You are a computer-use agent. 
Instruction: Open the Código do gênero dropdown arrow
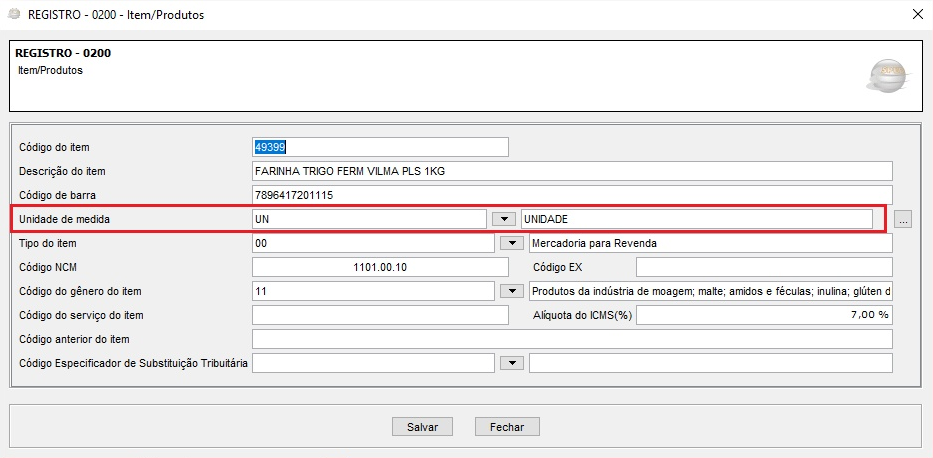click(x=511, y=291)
